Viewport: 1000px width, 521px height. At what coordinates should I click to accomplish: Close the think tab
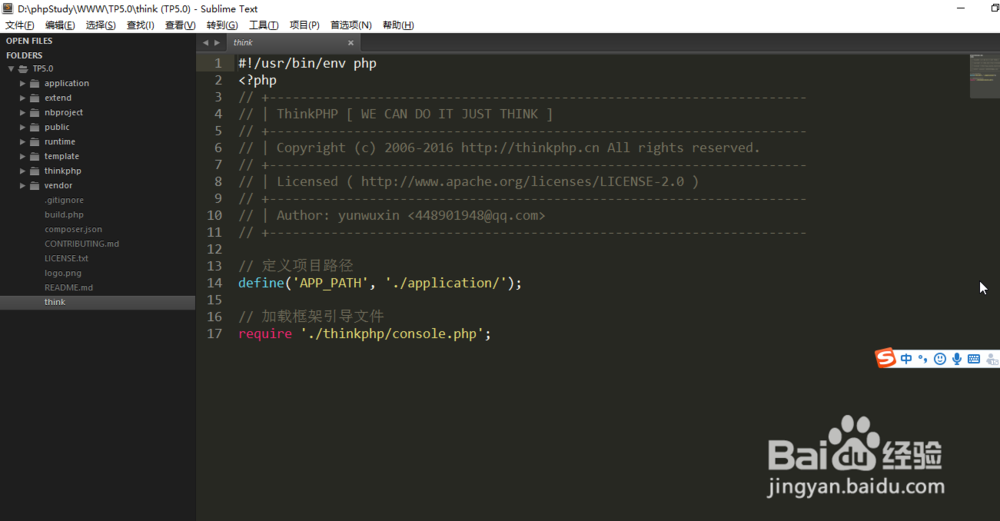click(x=351, y=43)
